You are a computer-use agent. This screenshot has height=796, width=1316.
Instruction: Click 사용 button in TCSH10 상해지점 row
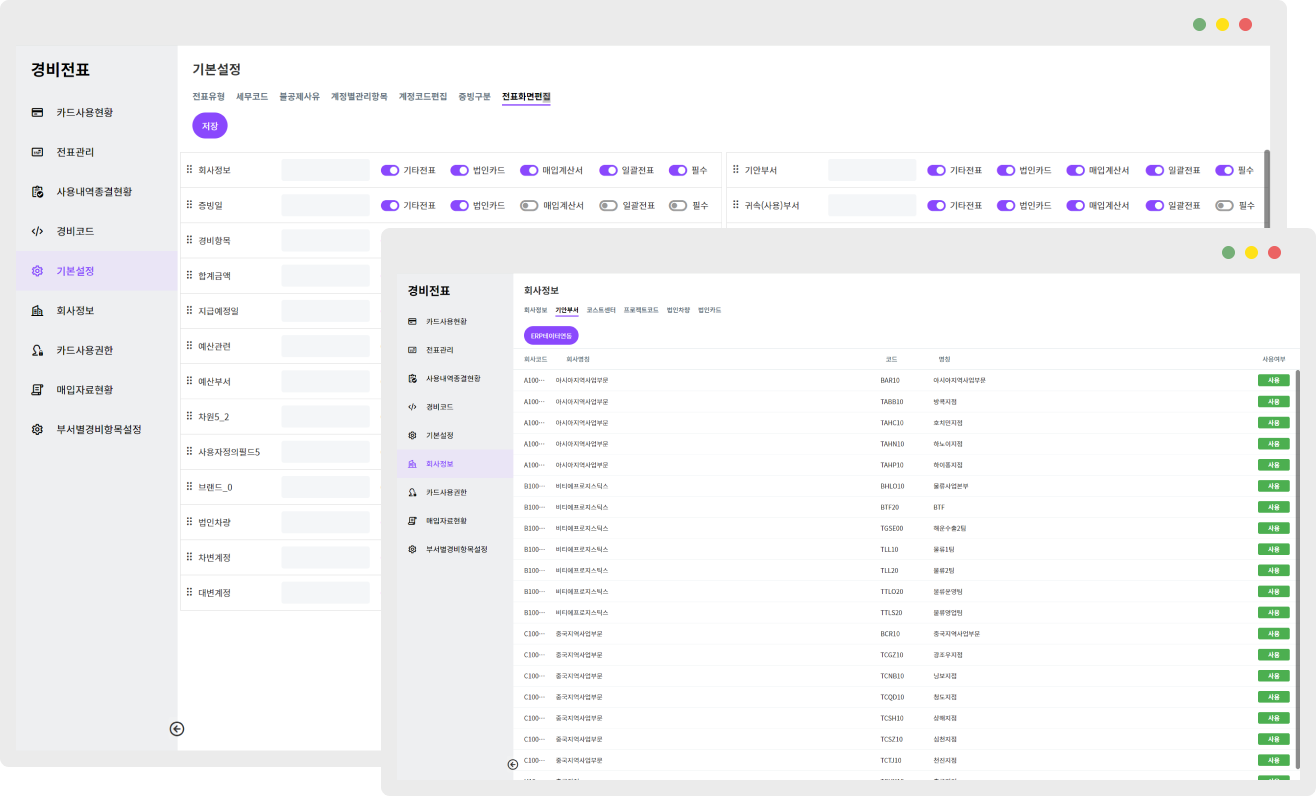[1273, 718]
